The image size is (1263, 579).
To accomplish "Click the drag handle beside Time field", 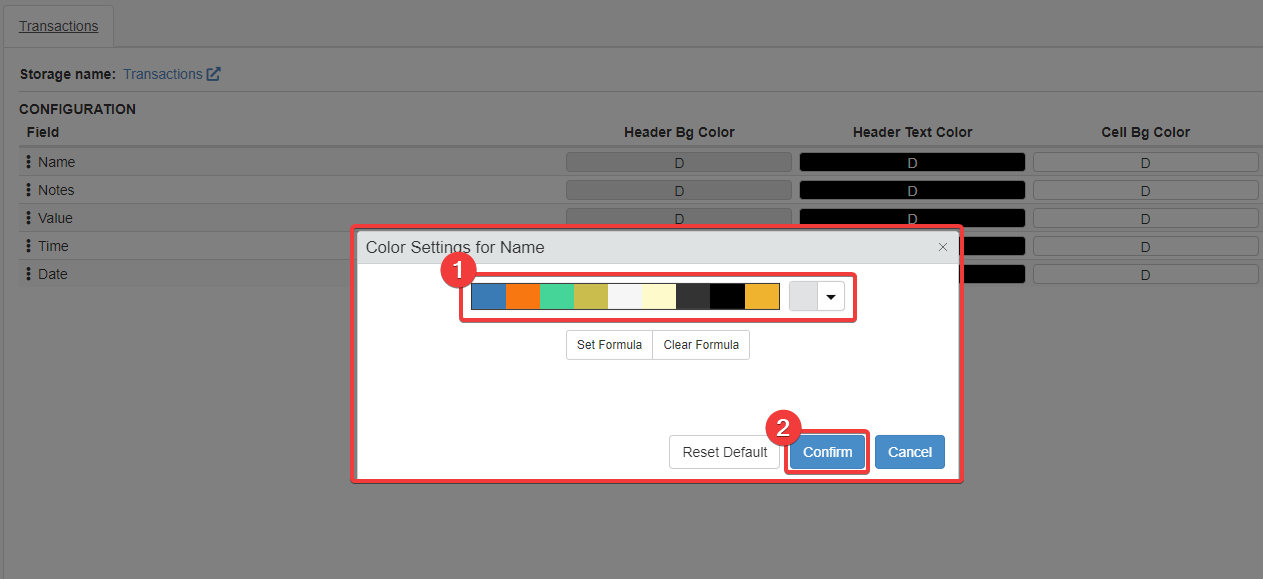I will 28,246.
